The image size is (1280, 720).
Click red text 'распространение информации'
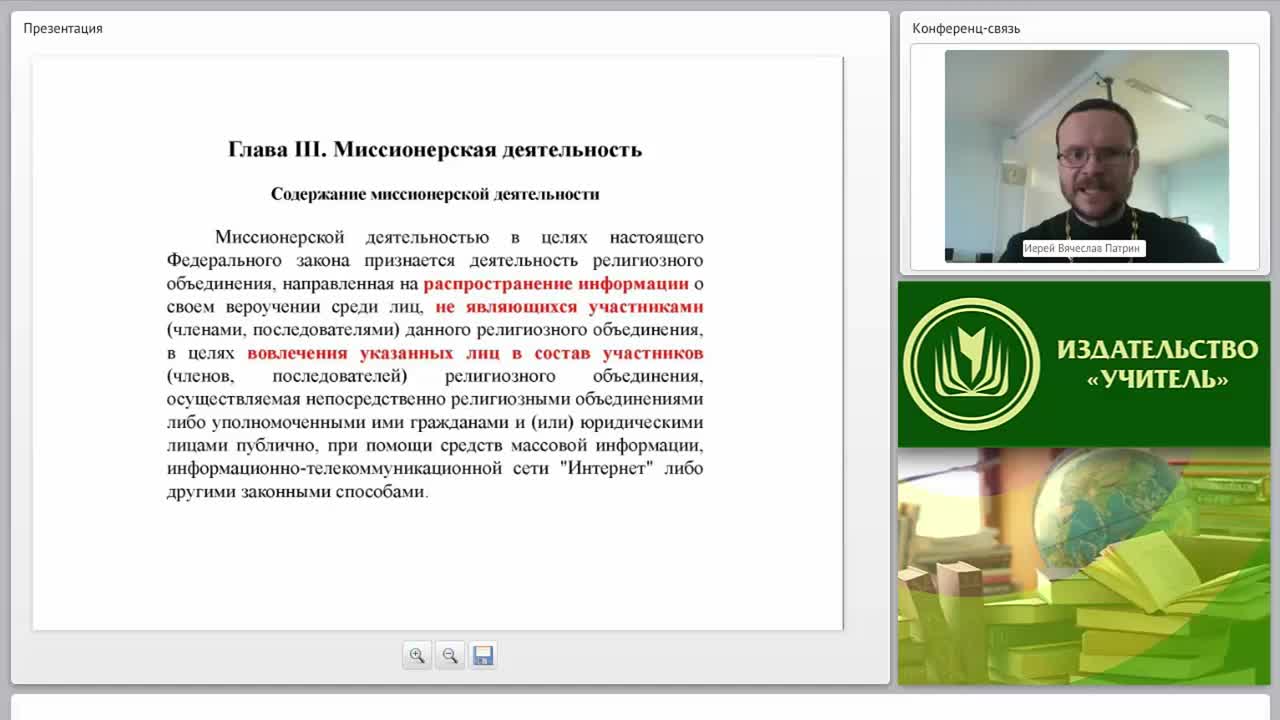556,284
